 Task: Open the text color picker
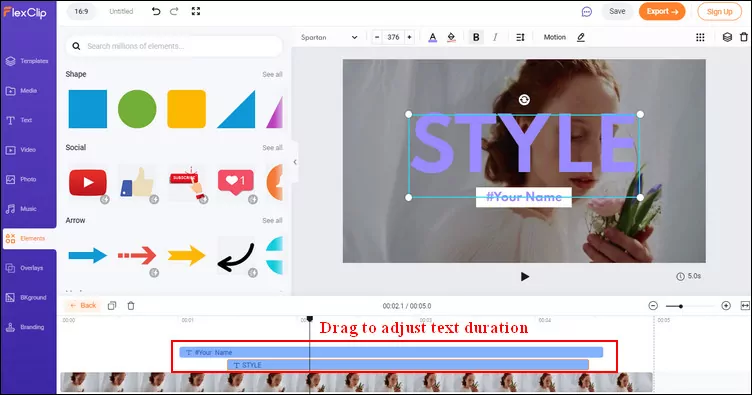433,37
